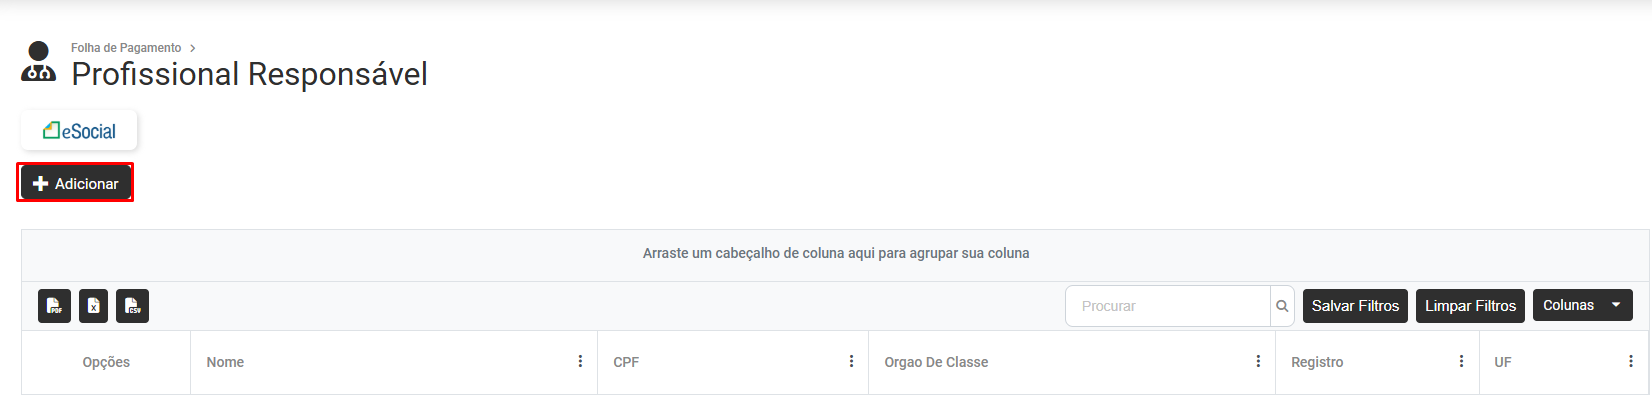Open UF column options menu
The width and height of the screenshot is (1652, 395).
pyautogui.click(x=1631, y=361)
